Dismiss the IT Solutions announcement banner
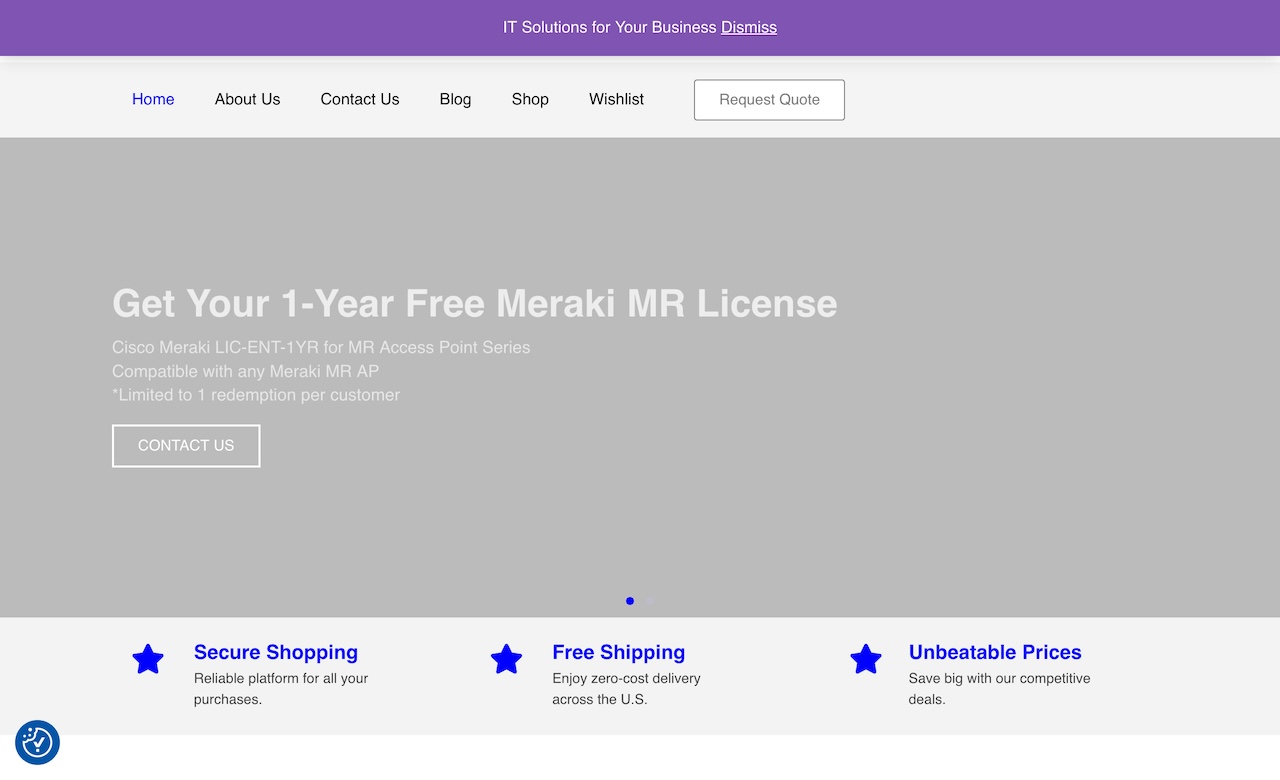Image resolution: width=1280 pixels, height=780 pixels. (x=748, y=27)
